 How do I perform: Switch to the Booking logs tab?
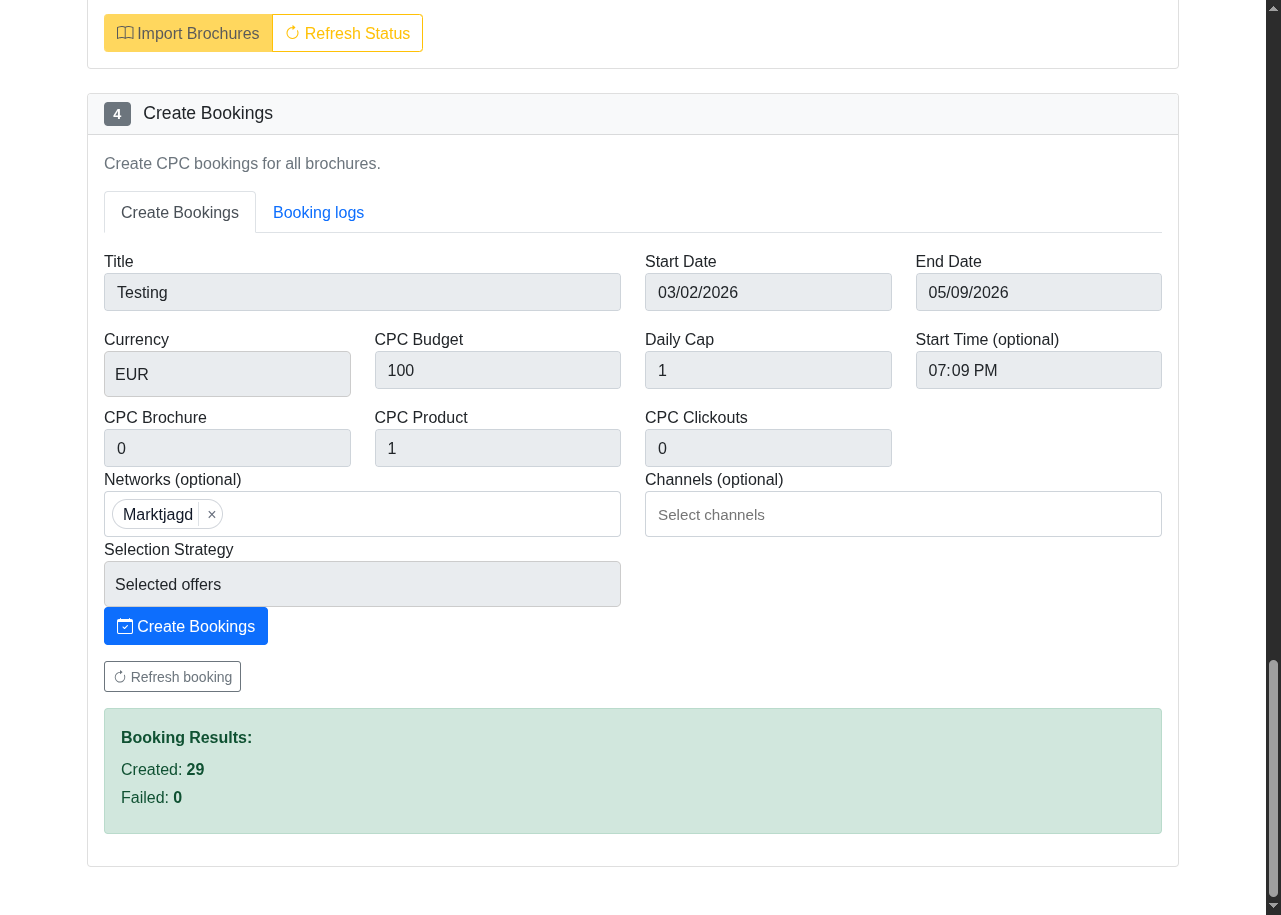pos(318,212)
